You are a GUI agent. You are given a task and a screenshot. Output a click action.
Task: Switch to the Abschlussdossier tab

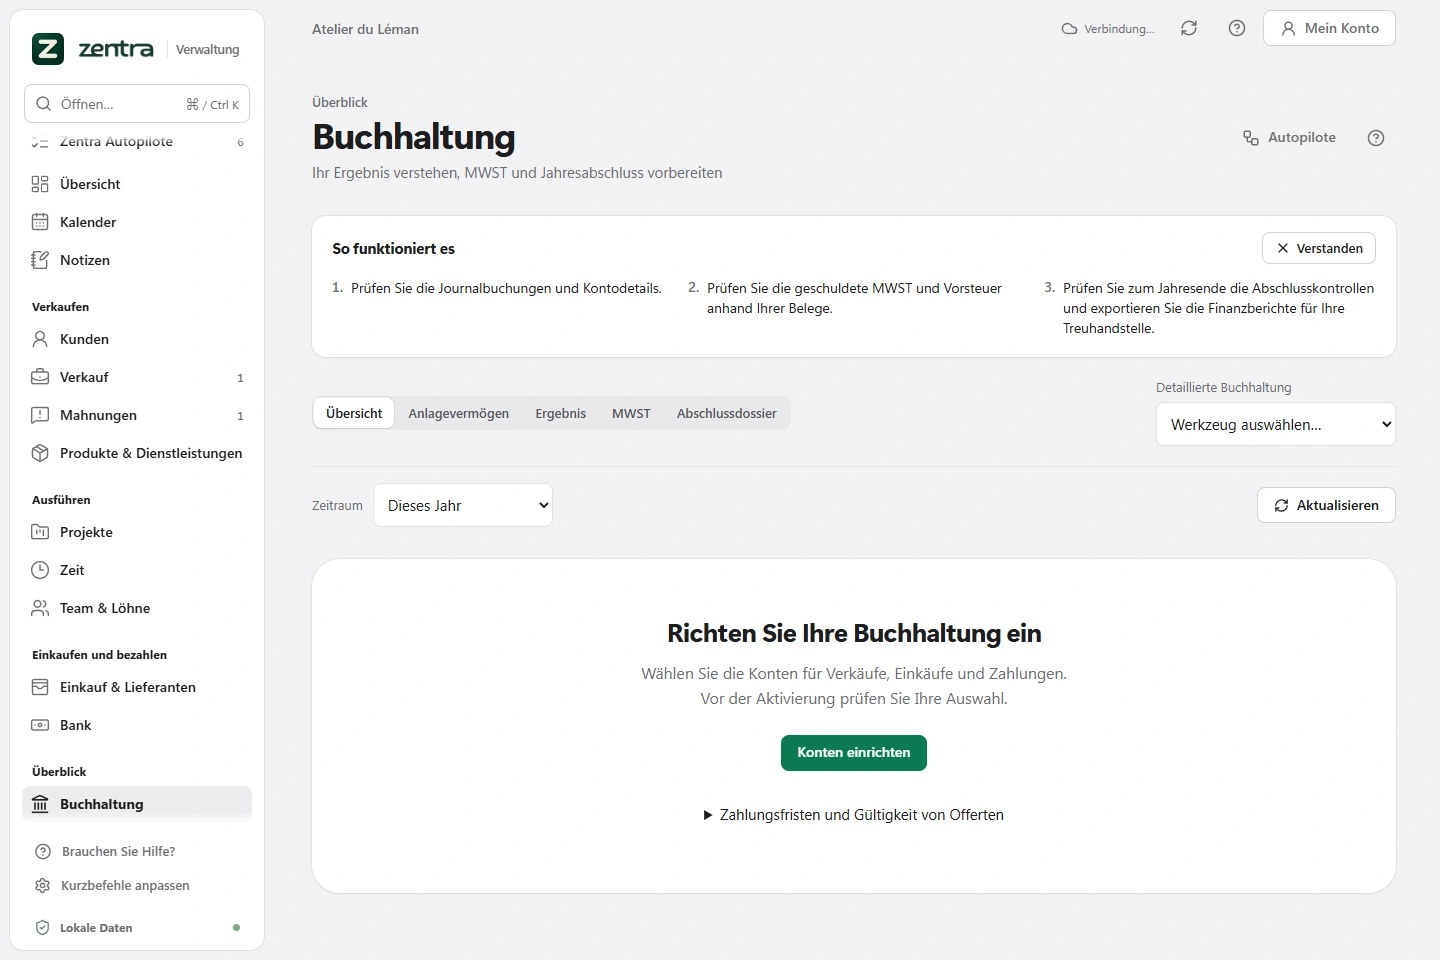pyautogui.click(x=727, y=413)
